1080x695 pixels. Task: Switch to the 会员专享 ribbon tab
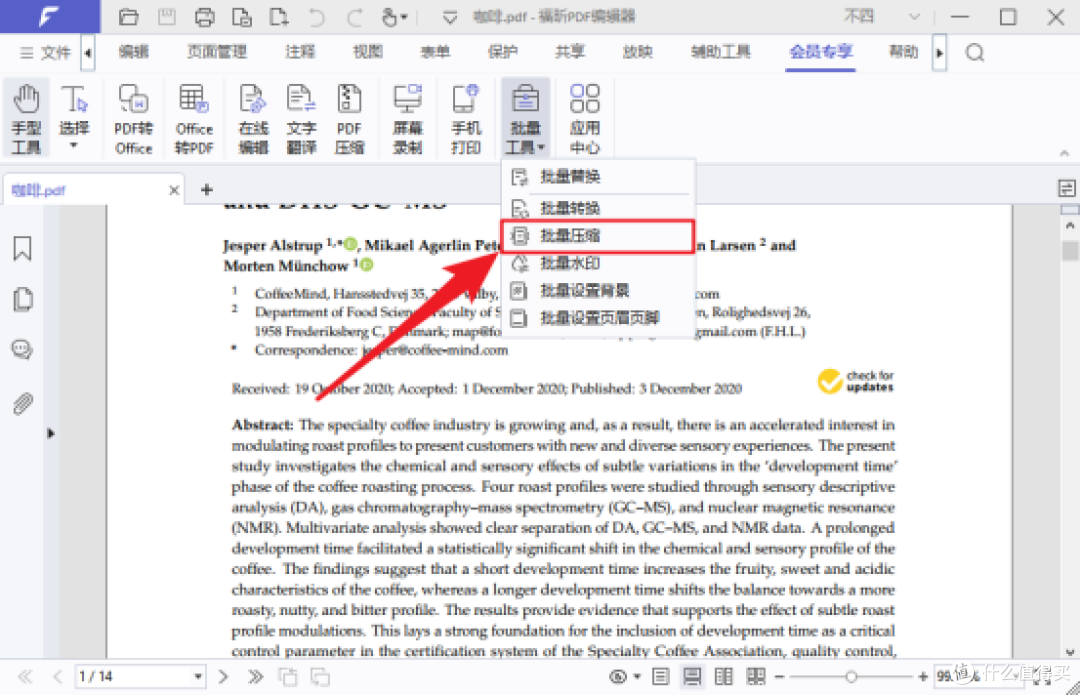(821, 52)
